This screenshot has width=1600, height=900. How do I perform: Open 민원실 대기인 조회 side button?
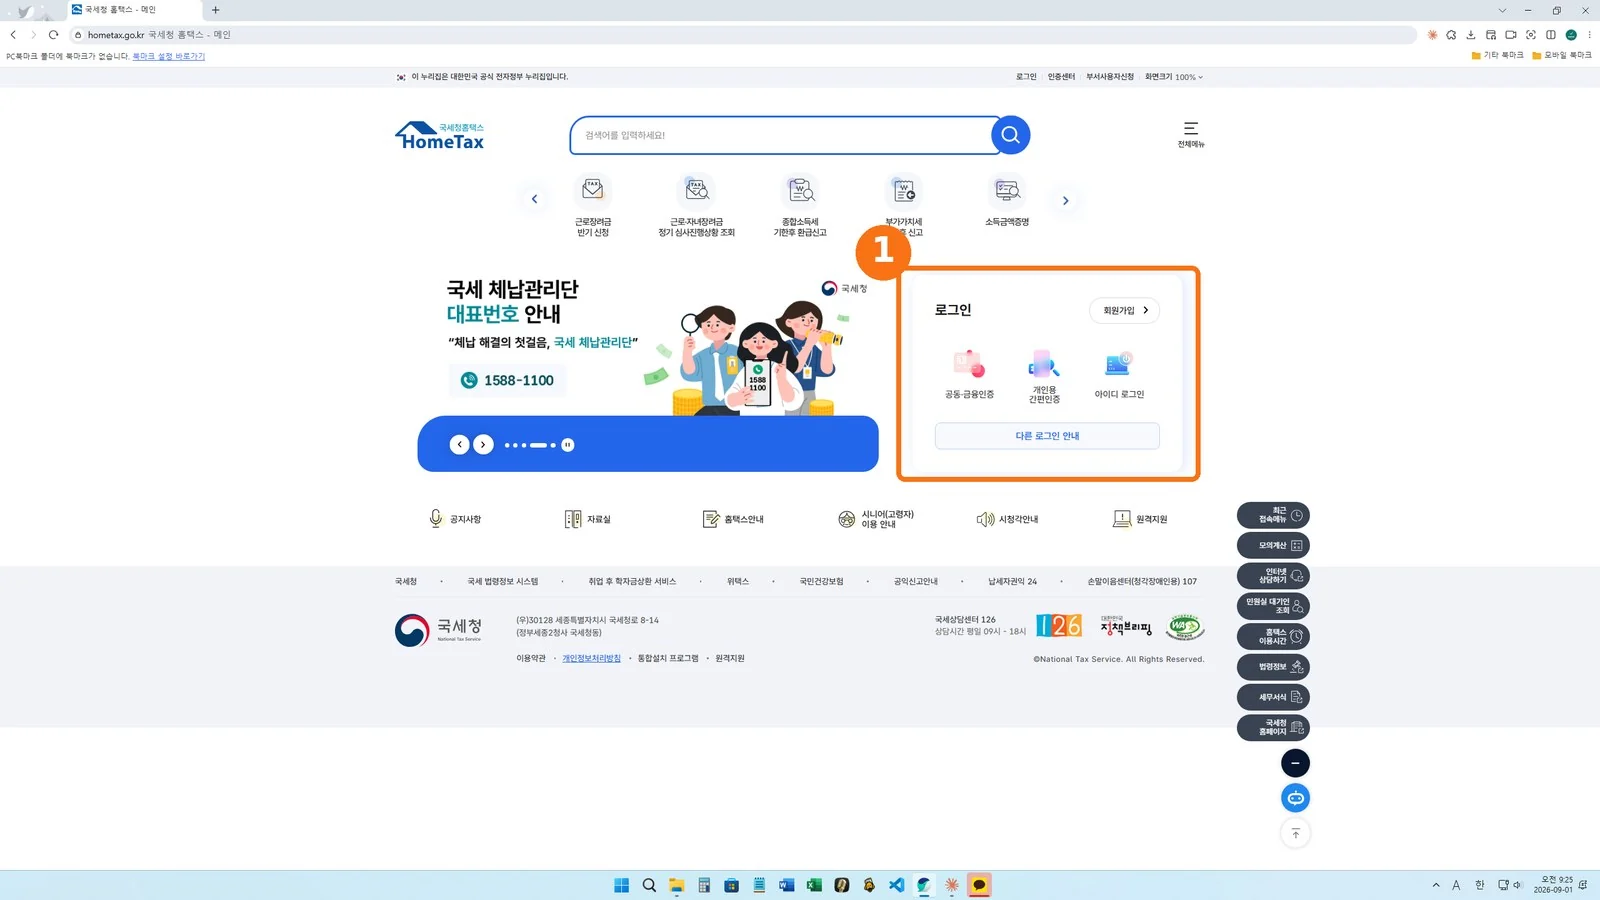[1273, 606]
